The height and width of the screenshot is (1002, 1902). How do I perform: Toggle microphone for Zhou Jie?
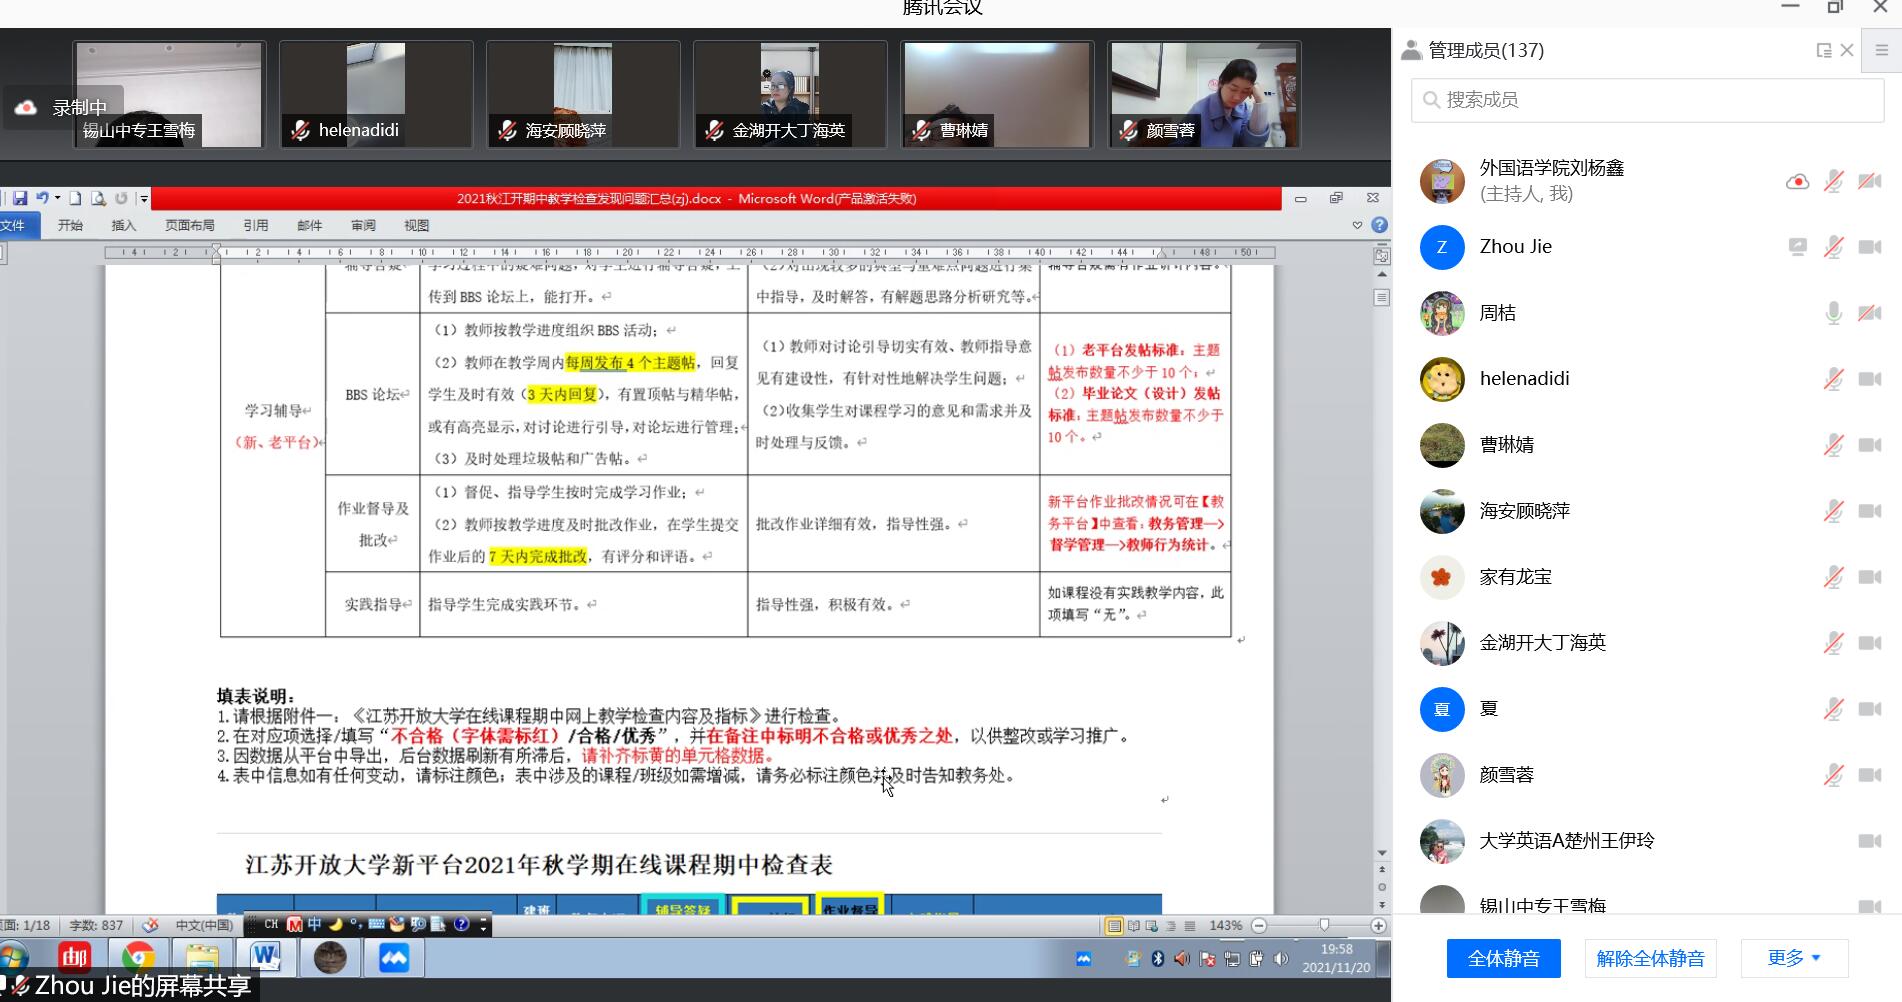(1833, 247)
